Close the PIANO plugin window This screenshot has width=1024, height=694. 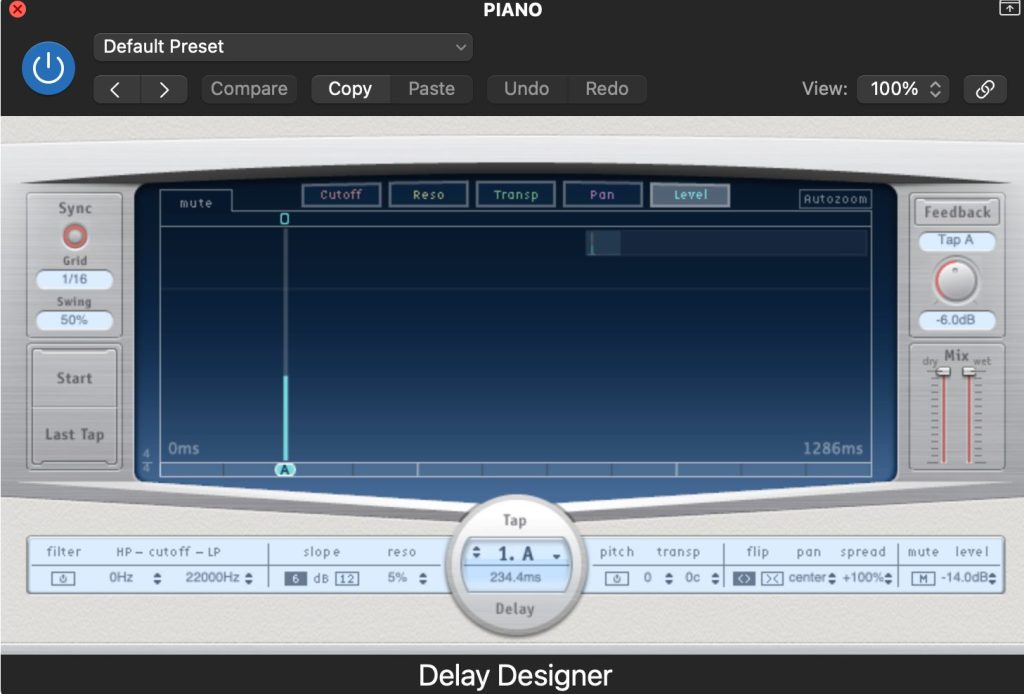[18, 9]
